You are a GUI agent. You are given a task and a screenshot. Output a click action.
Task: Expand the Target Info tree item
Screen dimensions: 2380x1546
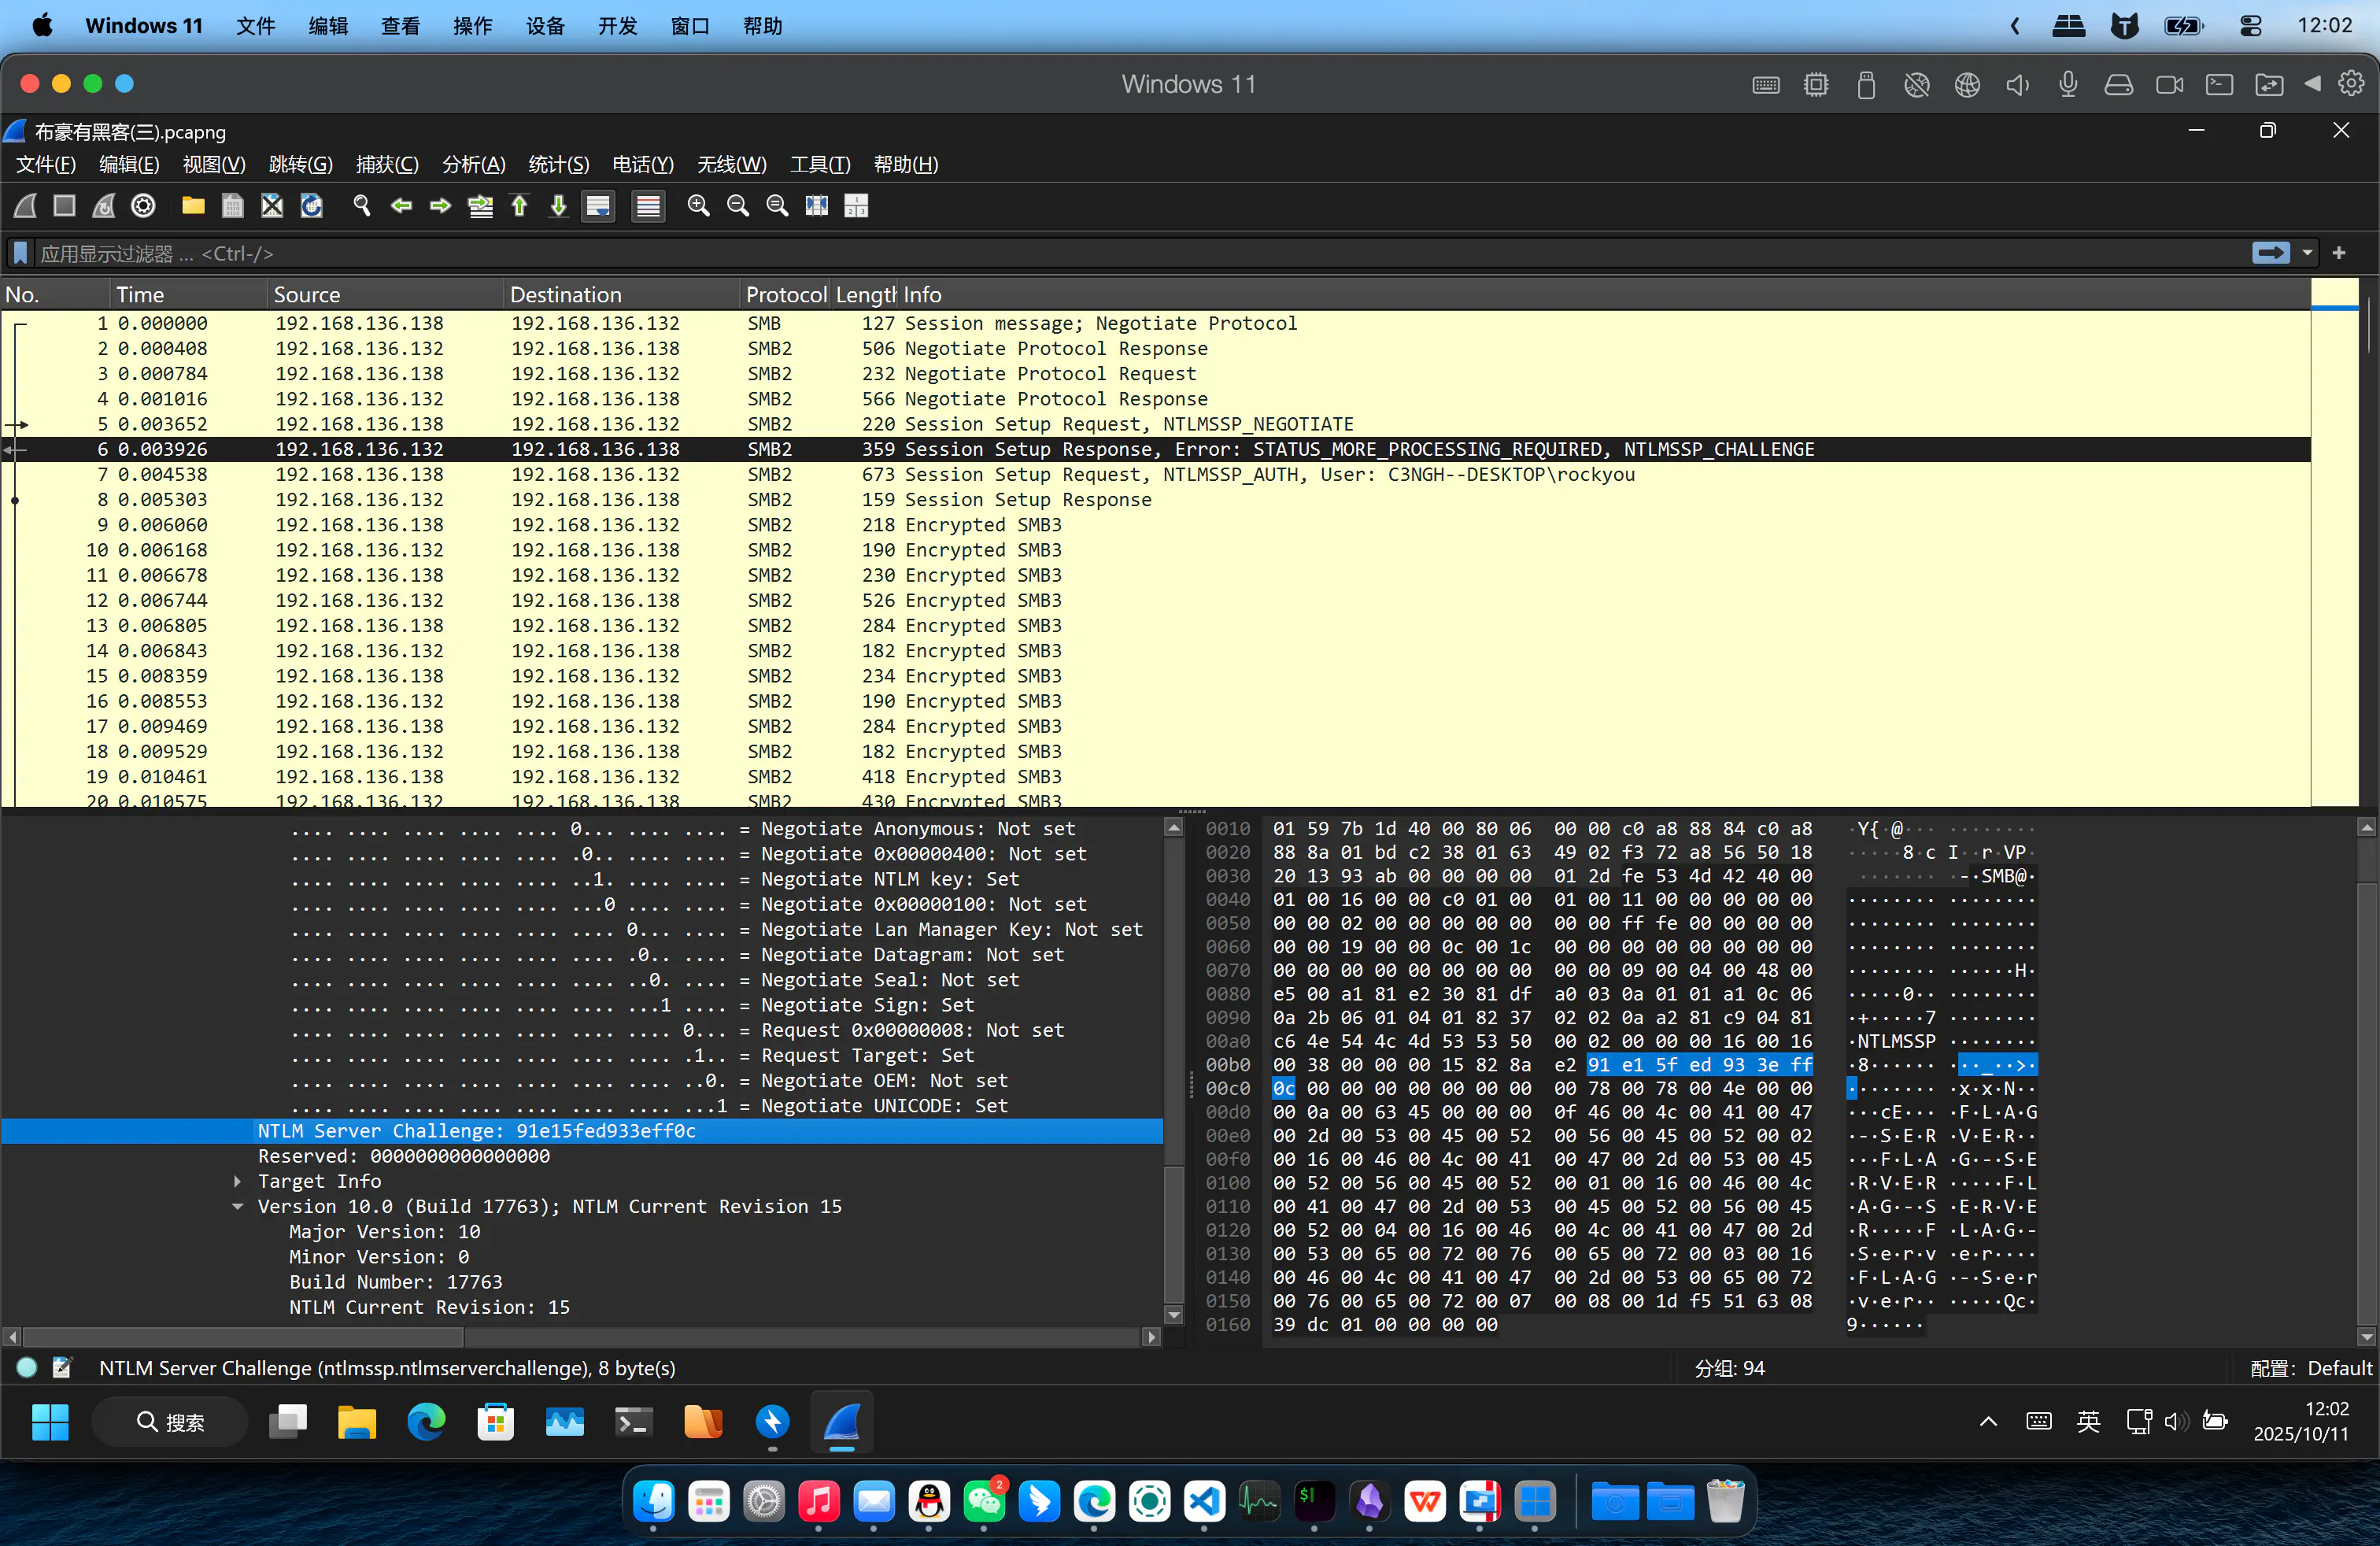coord(238,1181)
